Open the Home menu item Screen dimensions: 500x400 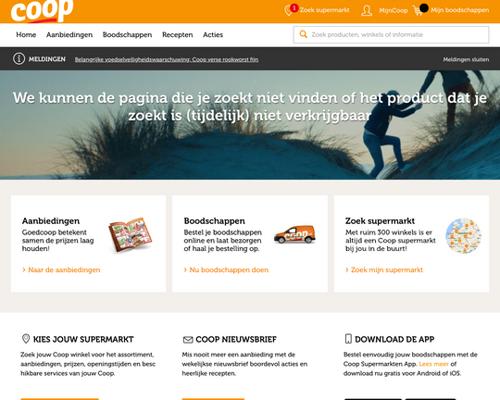click(26, 35)
